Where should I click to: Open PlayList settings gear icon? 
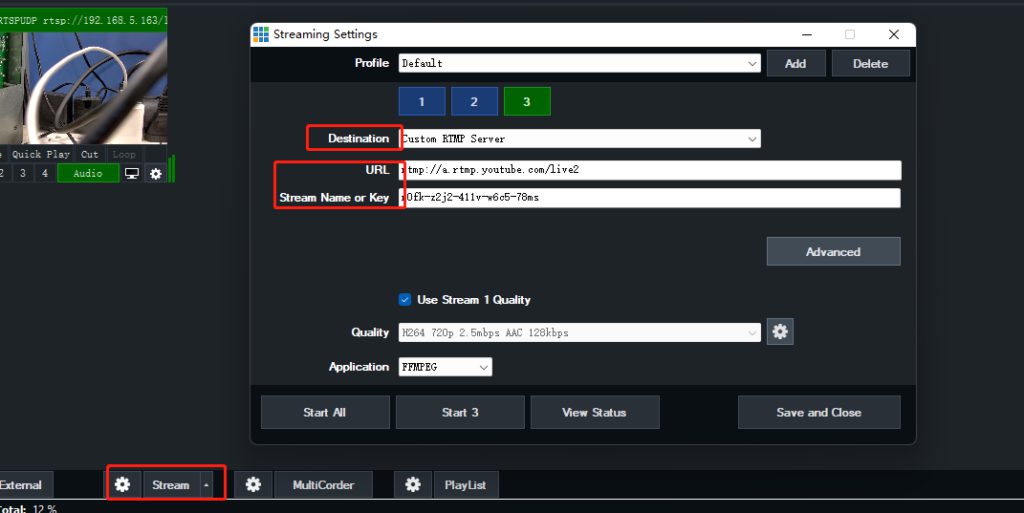pyautogui.click(x=413, y=485)
